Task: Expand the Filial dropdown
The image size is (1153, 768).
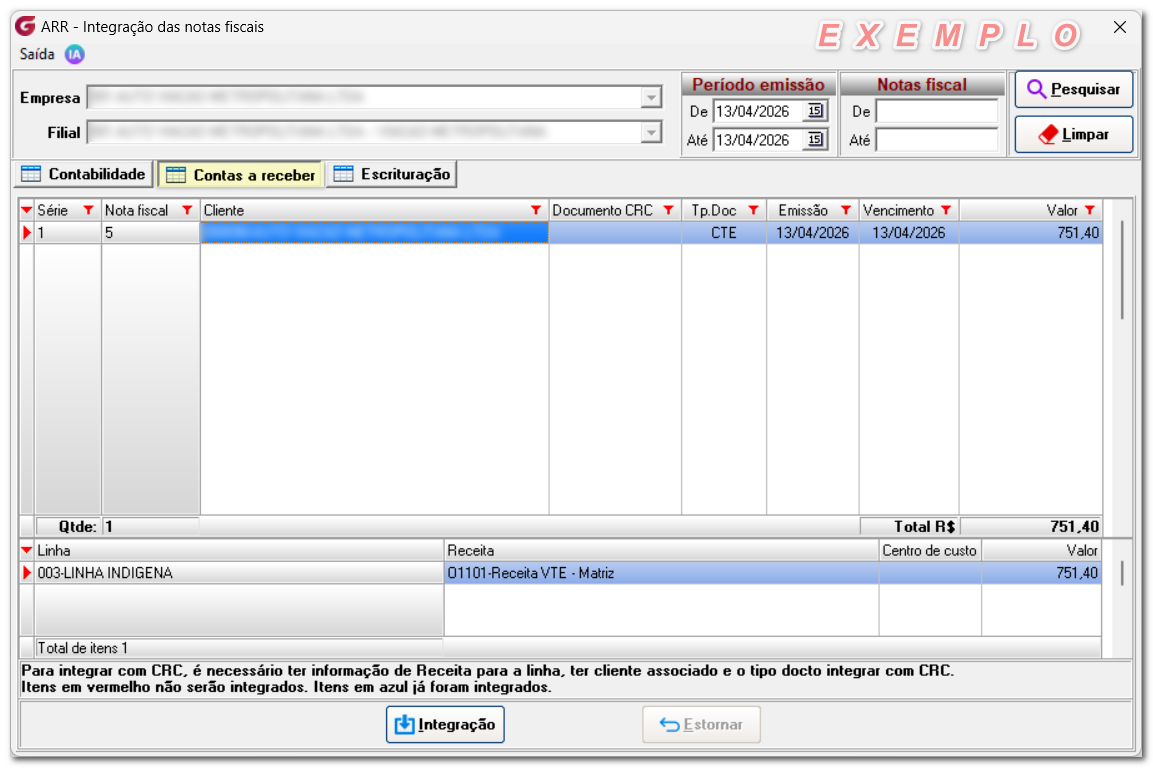Action: [651, 132]
